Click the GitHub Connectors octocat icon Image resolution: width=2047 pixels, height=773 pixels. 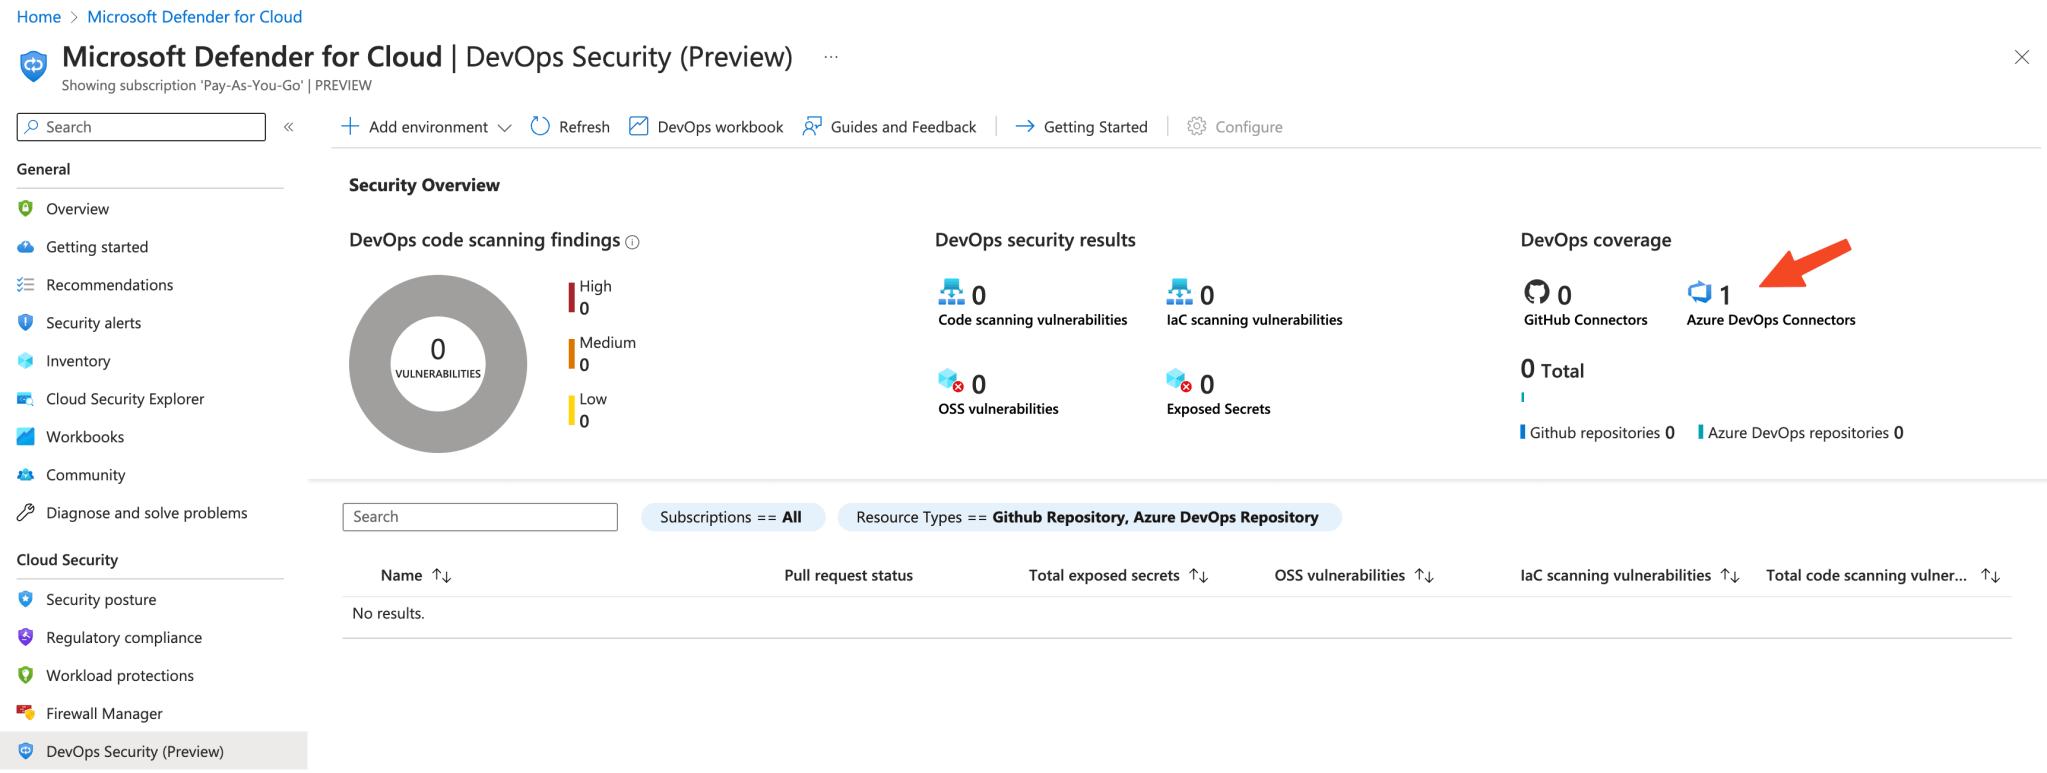coord(1536,292)
